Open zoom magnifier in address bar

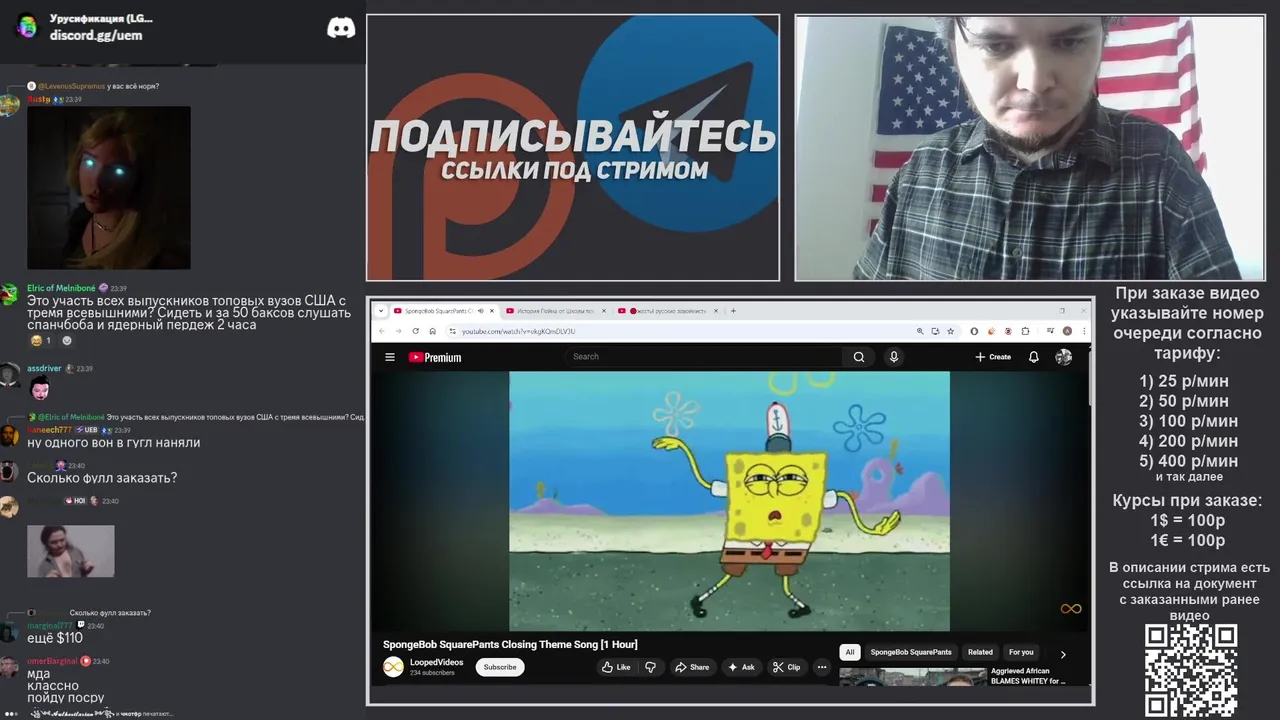pyautogui.click(x=920, y=331)
